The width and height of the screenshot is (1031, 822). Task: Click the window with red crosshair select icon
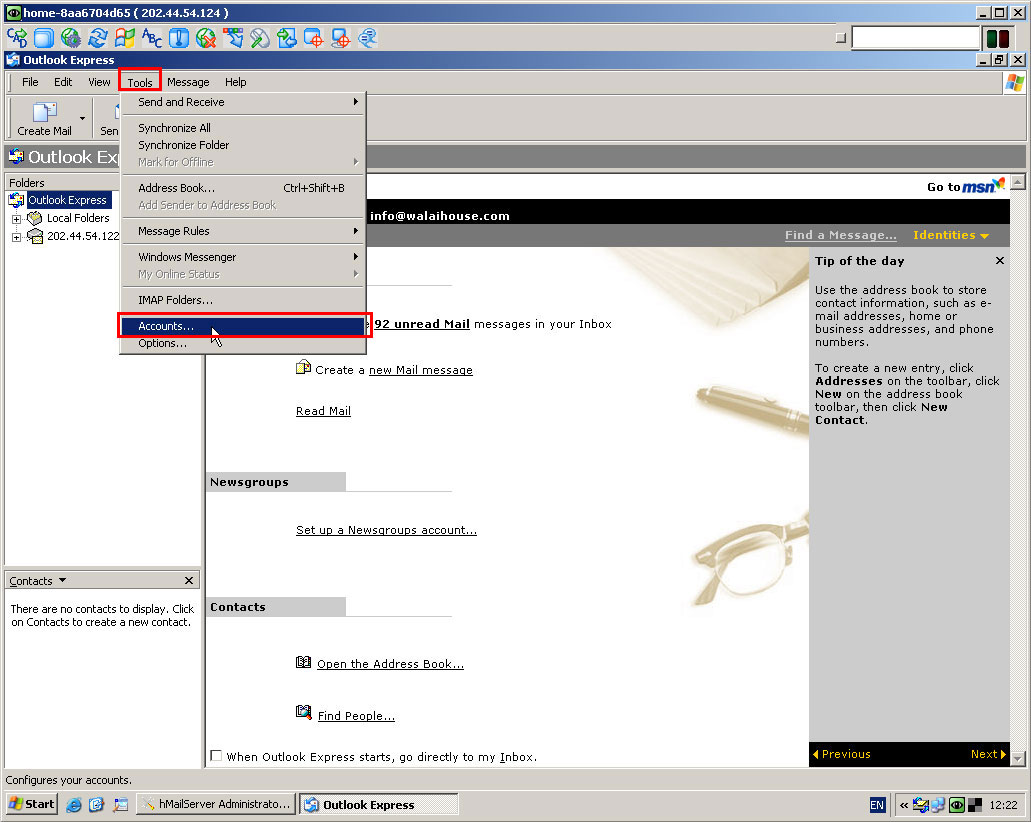314,38
